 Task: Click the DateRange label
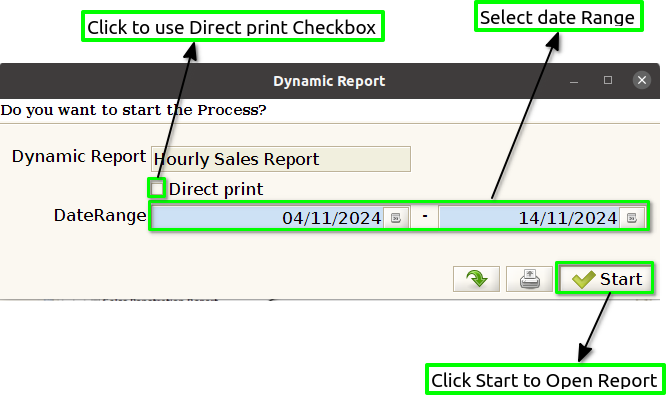coord(100,215)
